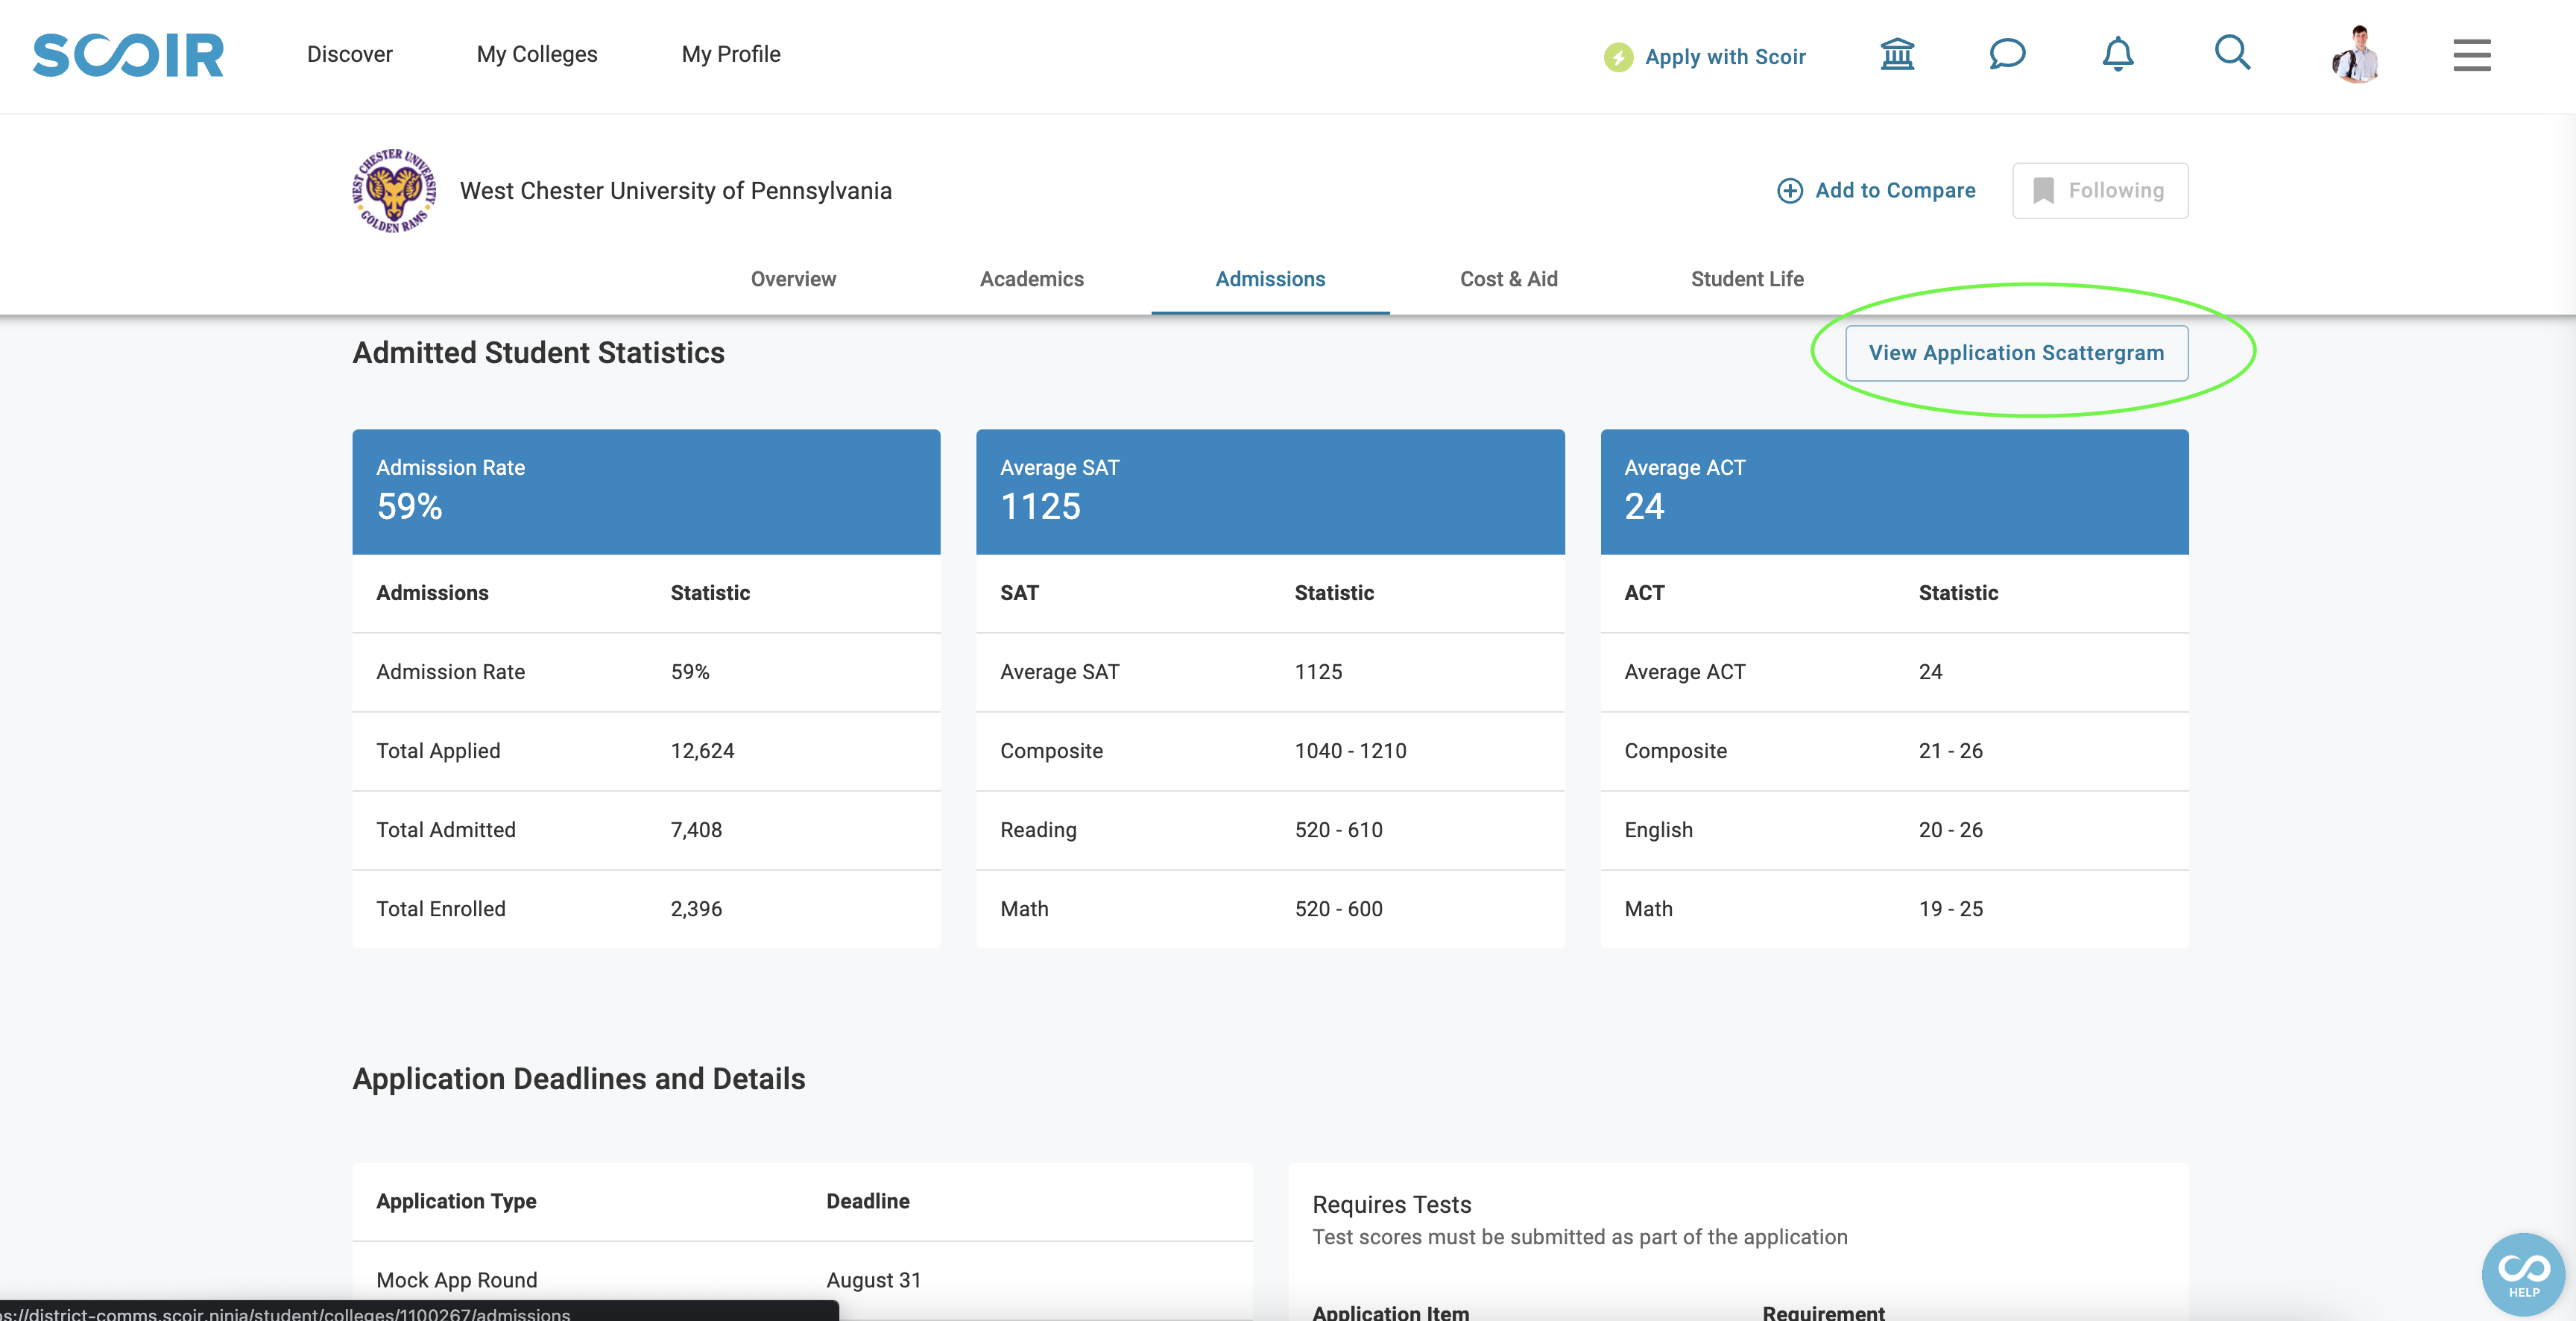
Task: Click the Admission Rate 59% card header
Action: [646, 492]
